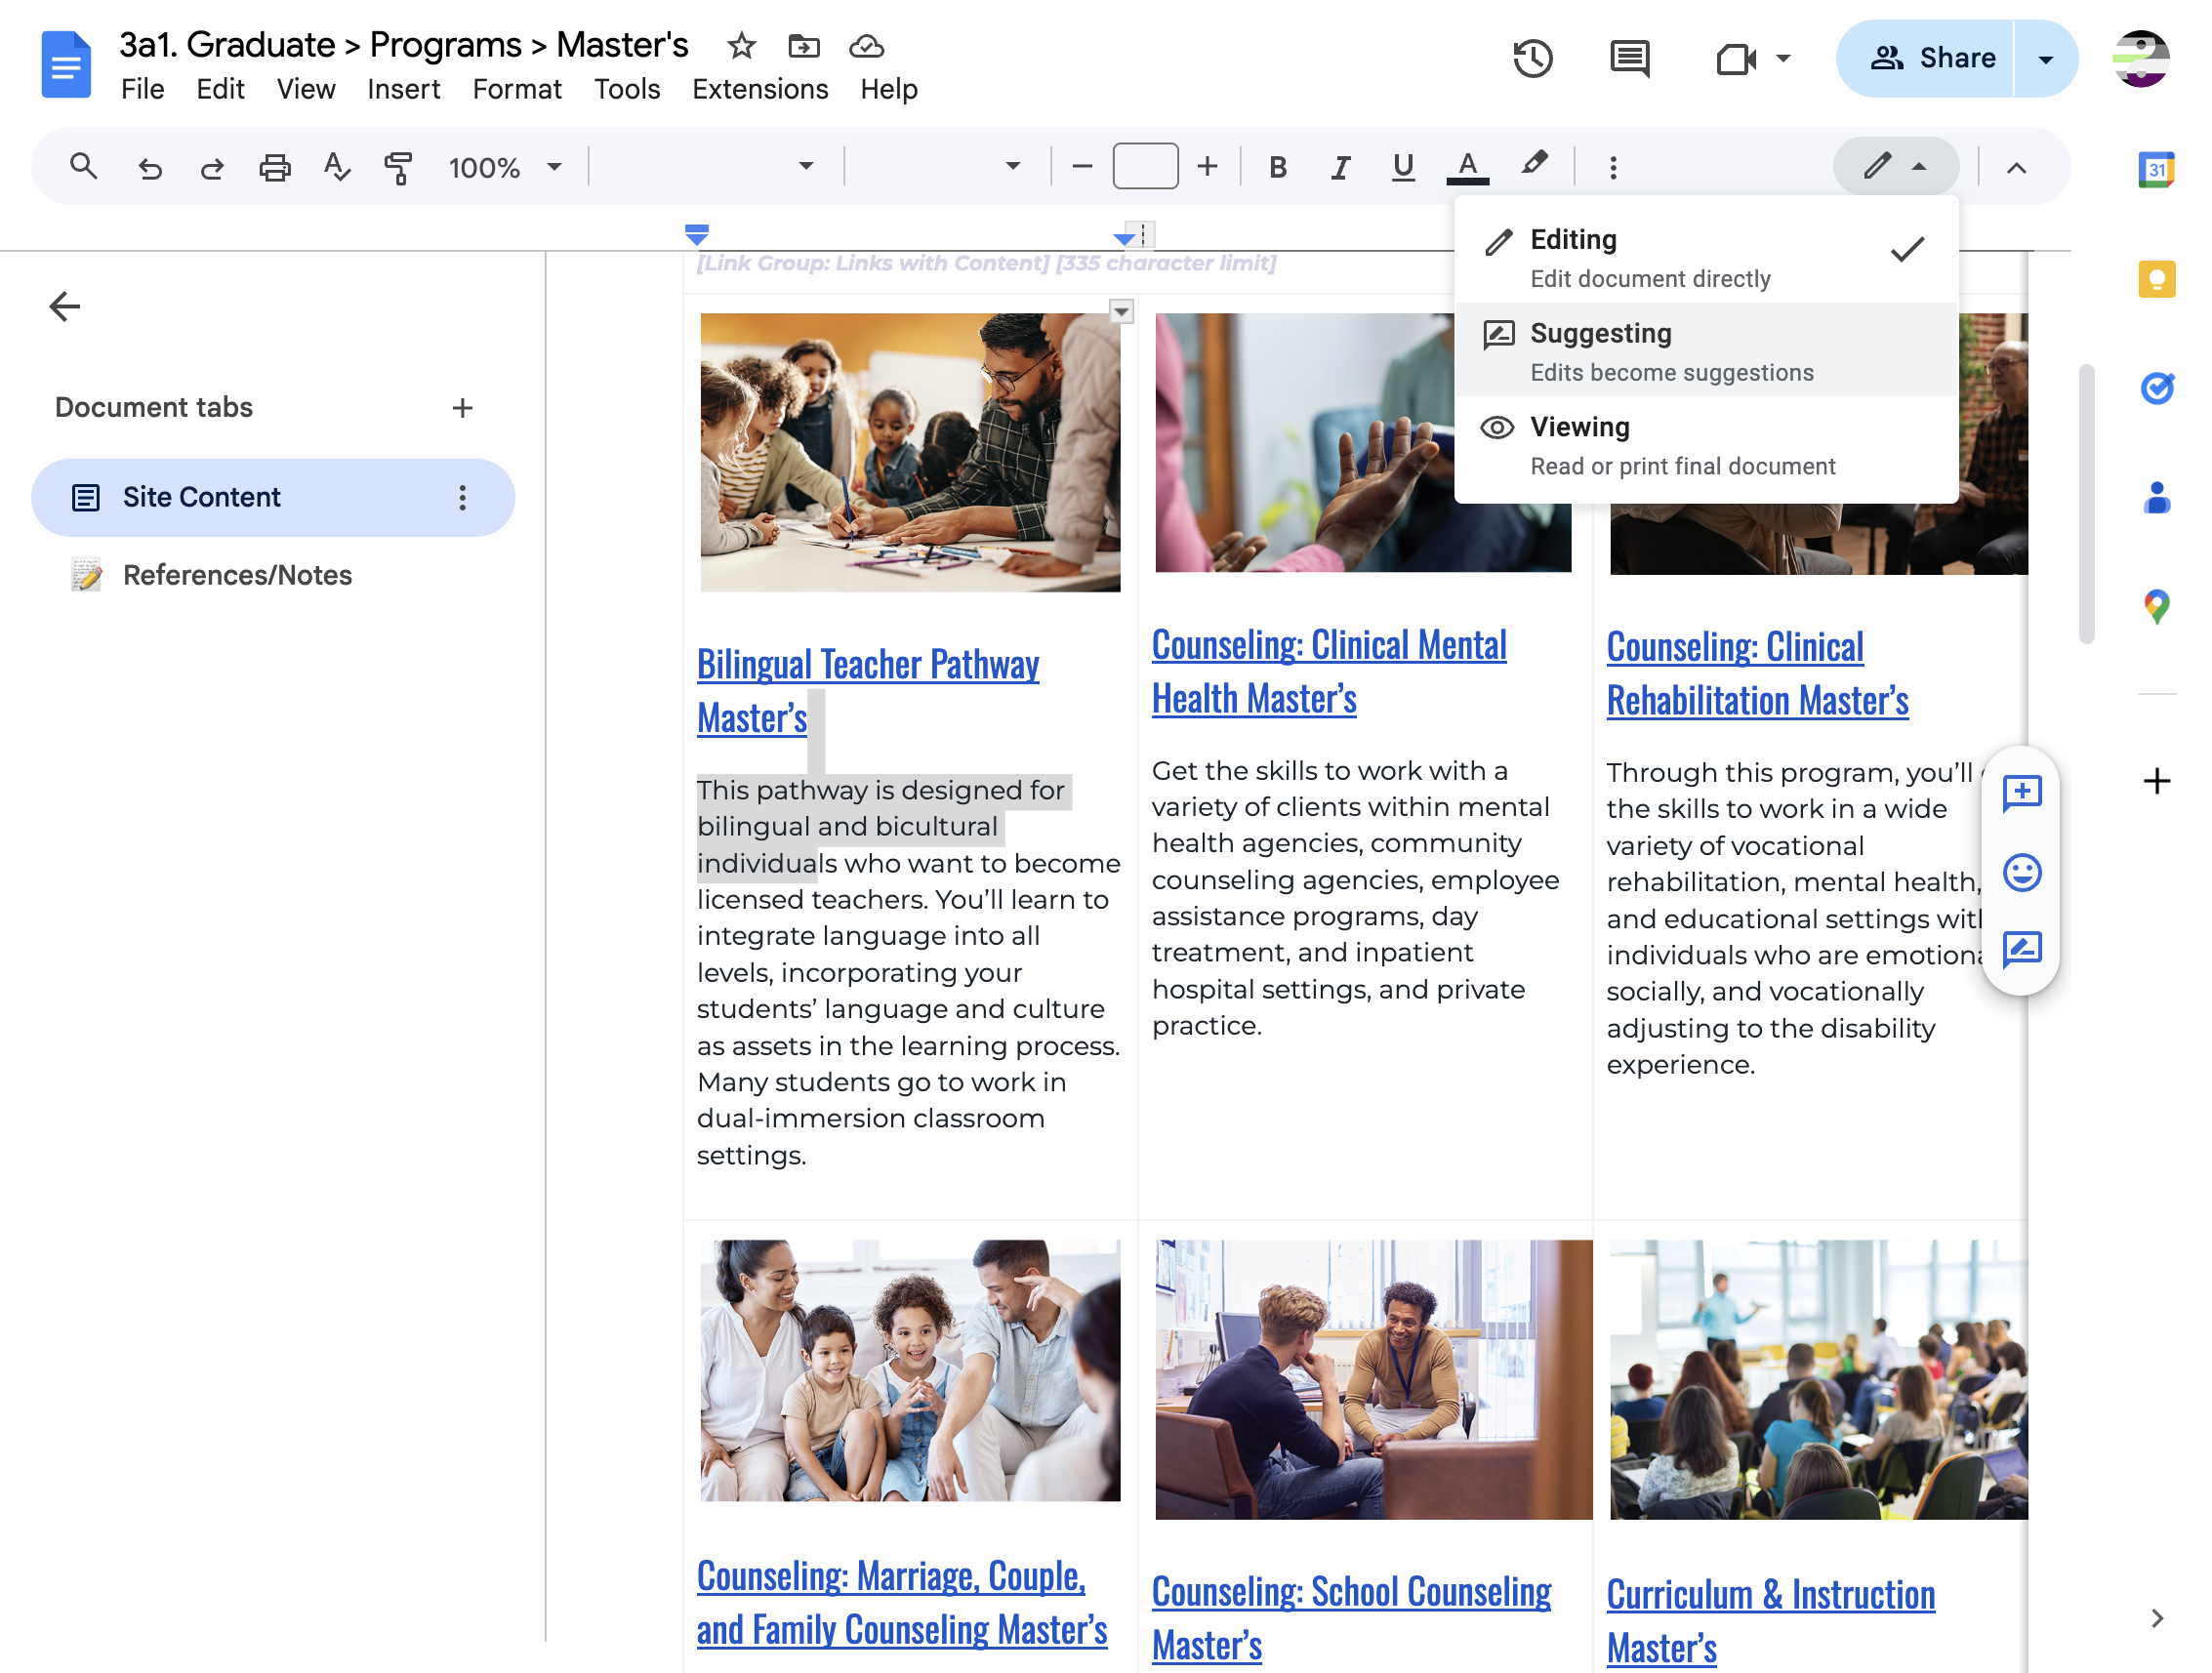2212x1673 pixels.
Task: Search the menus magnifier icon
Action: [x=84, y=166]
